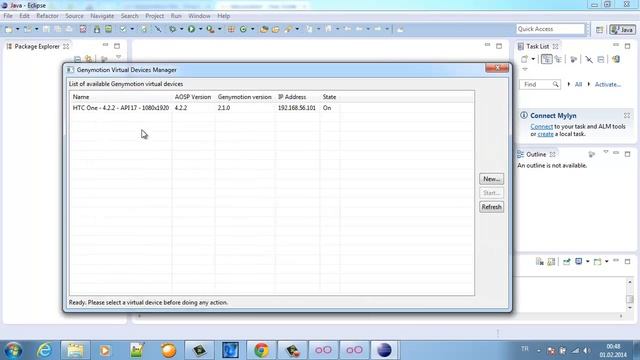Screen dimensions: 640x360
Task: Open the New Task dropdown arrow in Task List
Action: [x=533, y=59]
